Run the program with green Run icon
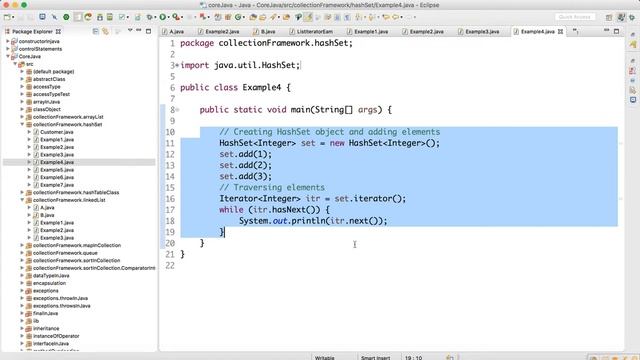The width and height of the screenshot is (640, 360). coord(163,17)
